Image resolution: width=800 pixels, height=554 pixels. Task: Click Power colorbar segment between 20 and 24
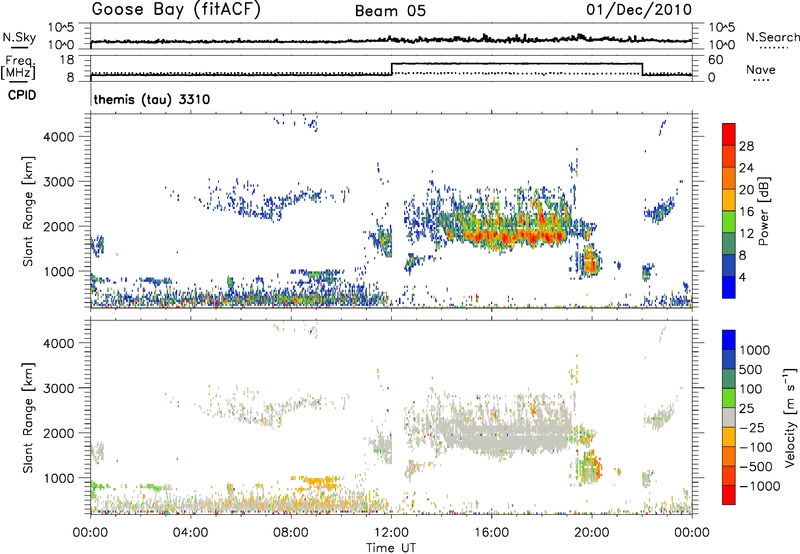729,178
